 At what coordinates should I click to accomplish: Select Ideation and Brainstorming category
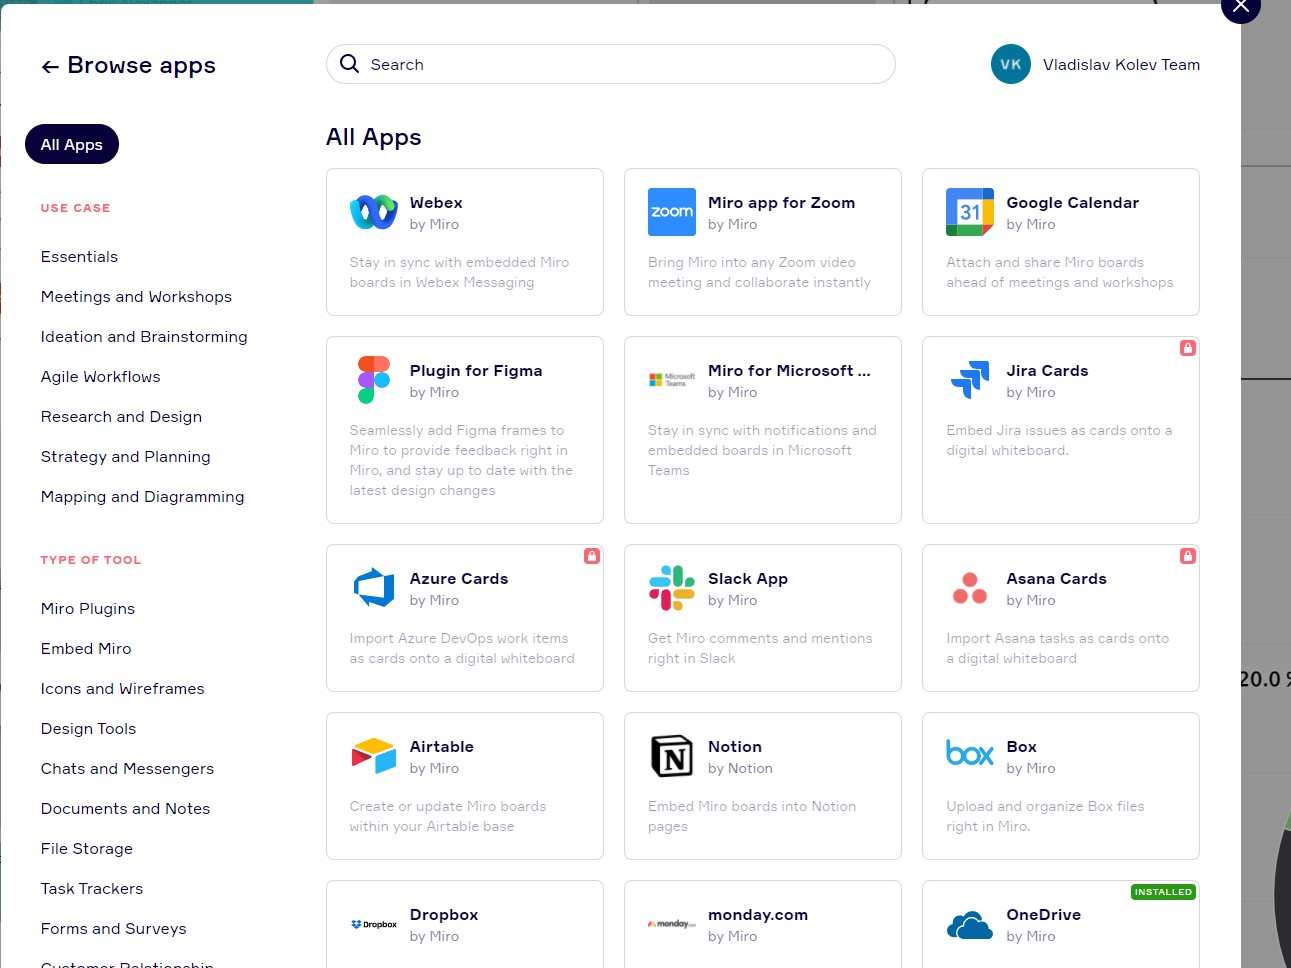click(144, 337)
